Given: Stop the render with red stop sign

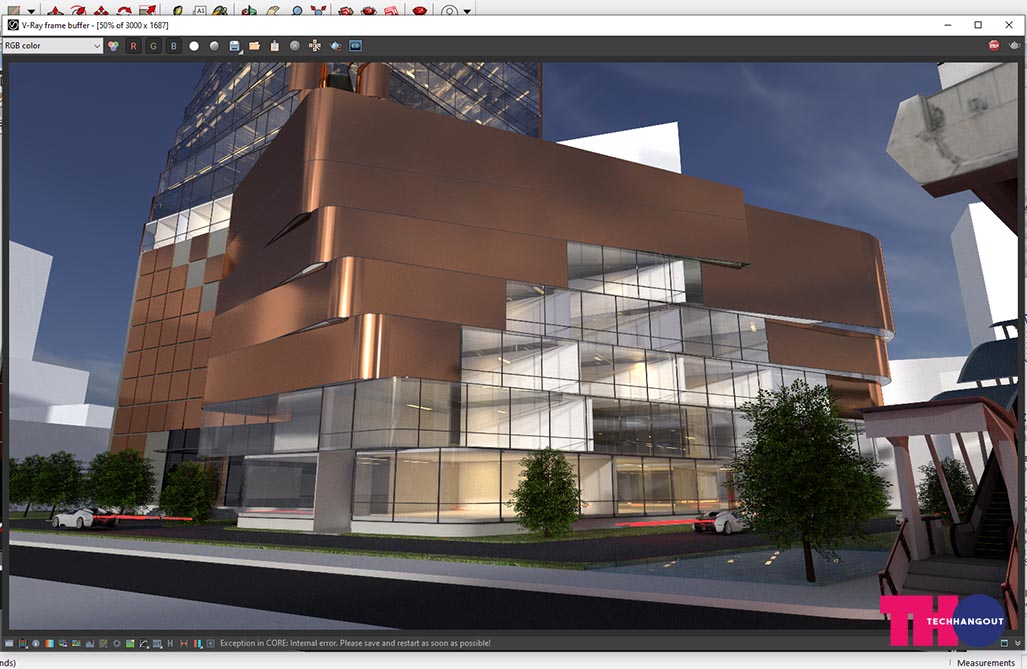Looking at the screenshot, I should (994, 45).
